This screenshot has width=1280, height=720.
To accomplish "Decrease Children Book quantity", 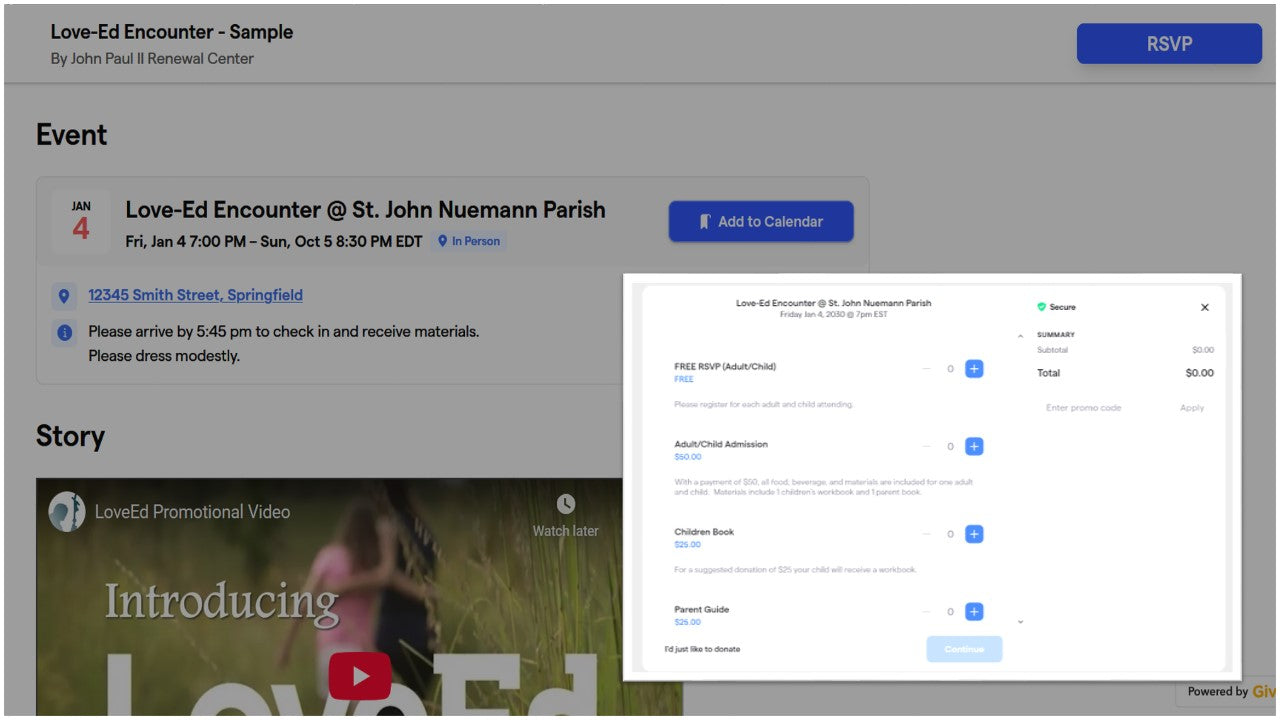I will (927, 534).
